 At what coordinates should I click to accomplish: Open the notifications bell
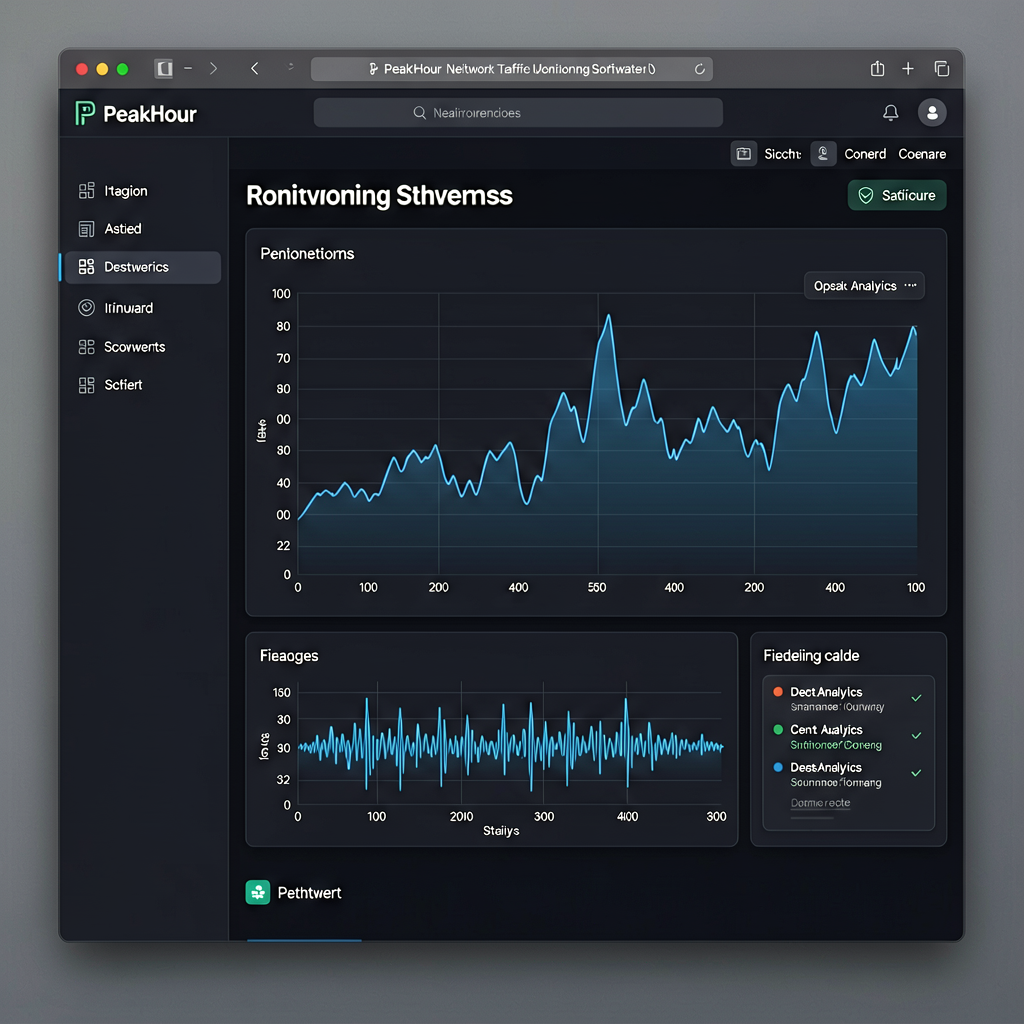(x=891, y=112)
